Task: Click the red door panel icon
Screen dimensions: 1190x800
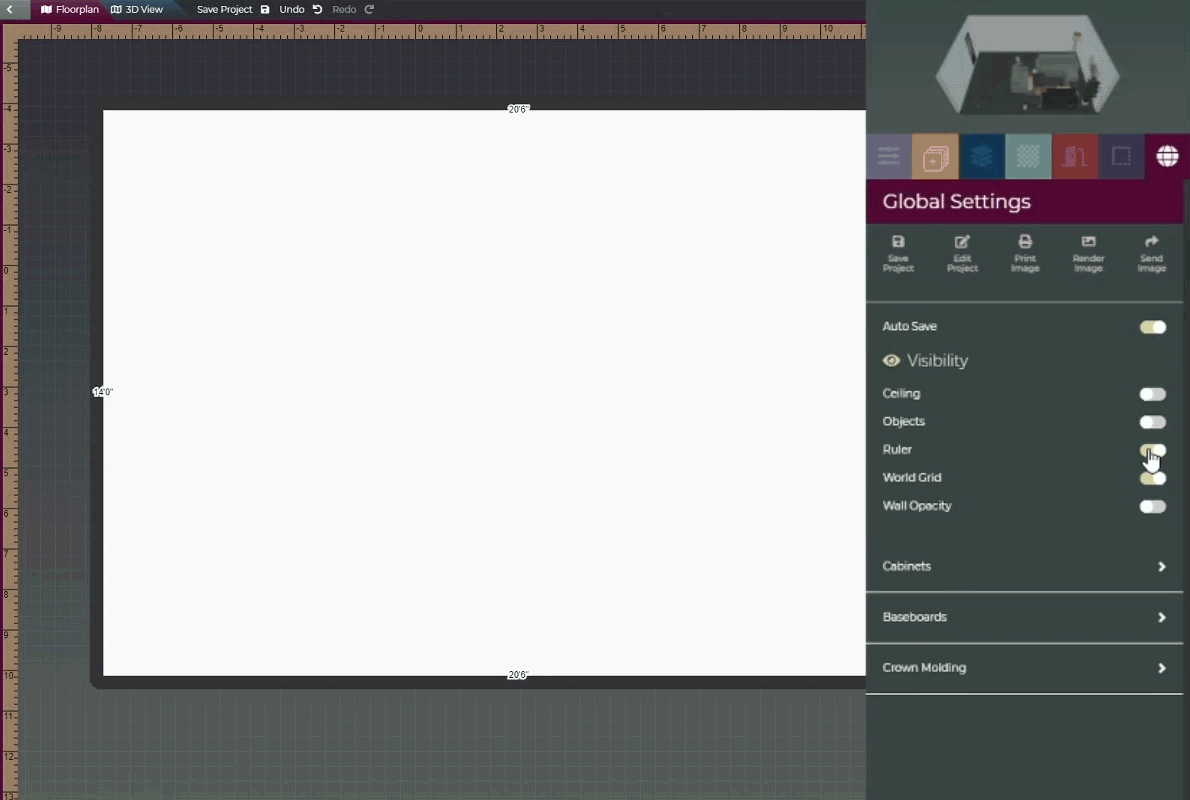Action: (1074, 157)
